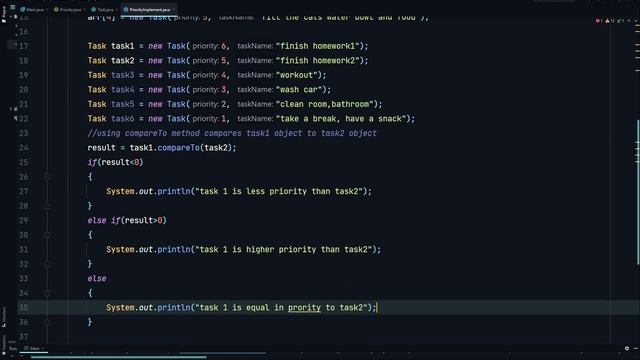The height and width of the screenshot is (360, 640).
Task: Click line number 24 in the gutter
Action: click(24, 148)
